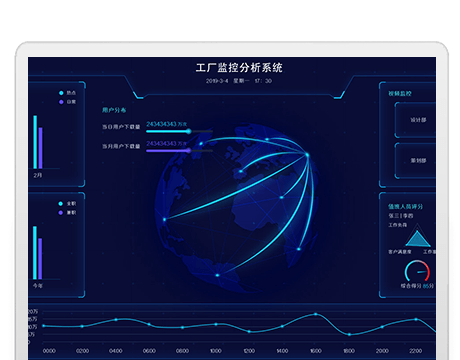The image size is (460, 360).
Task: Click the line chart point at 0600
Action: tap(149, 324)
